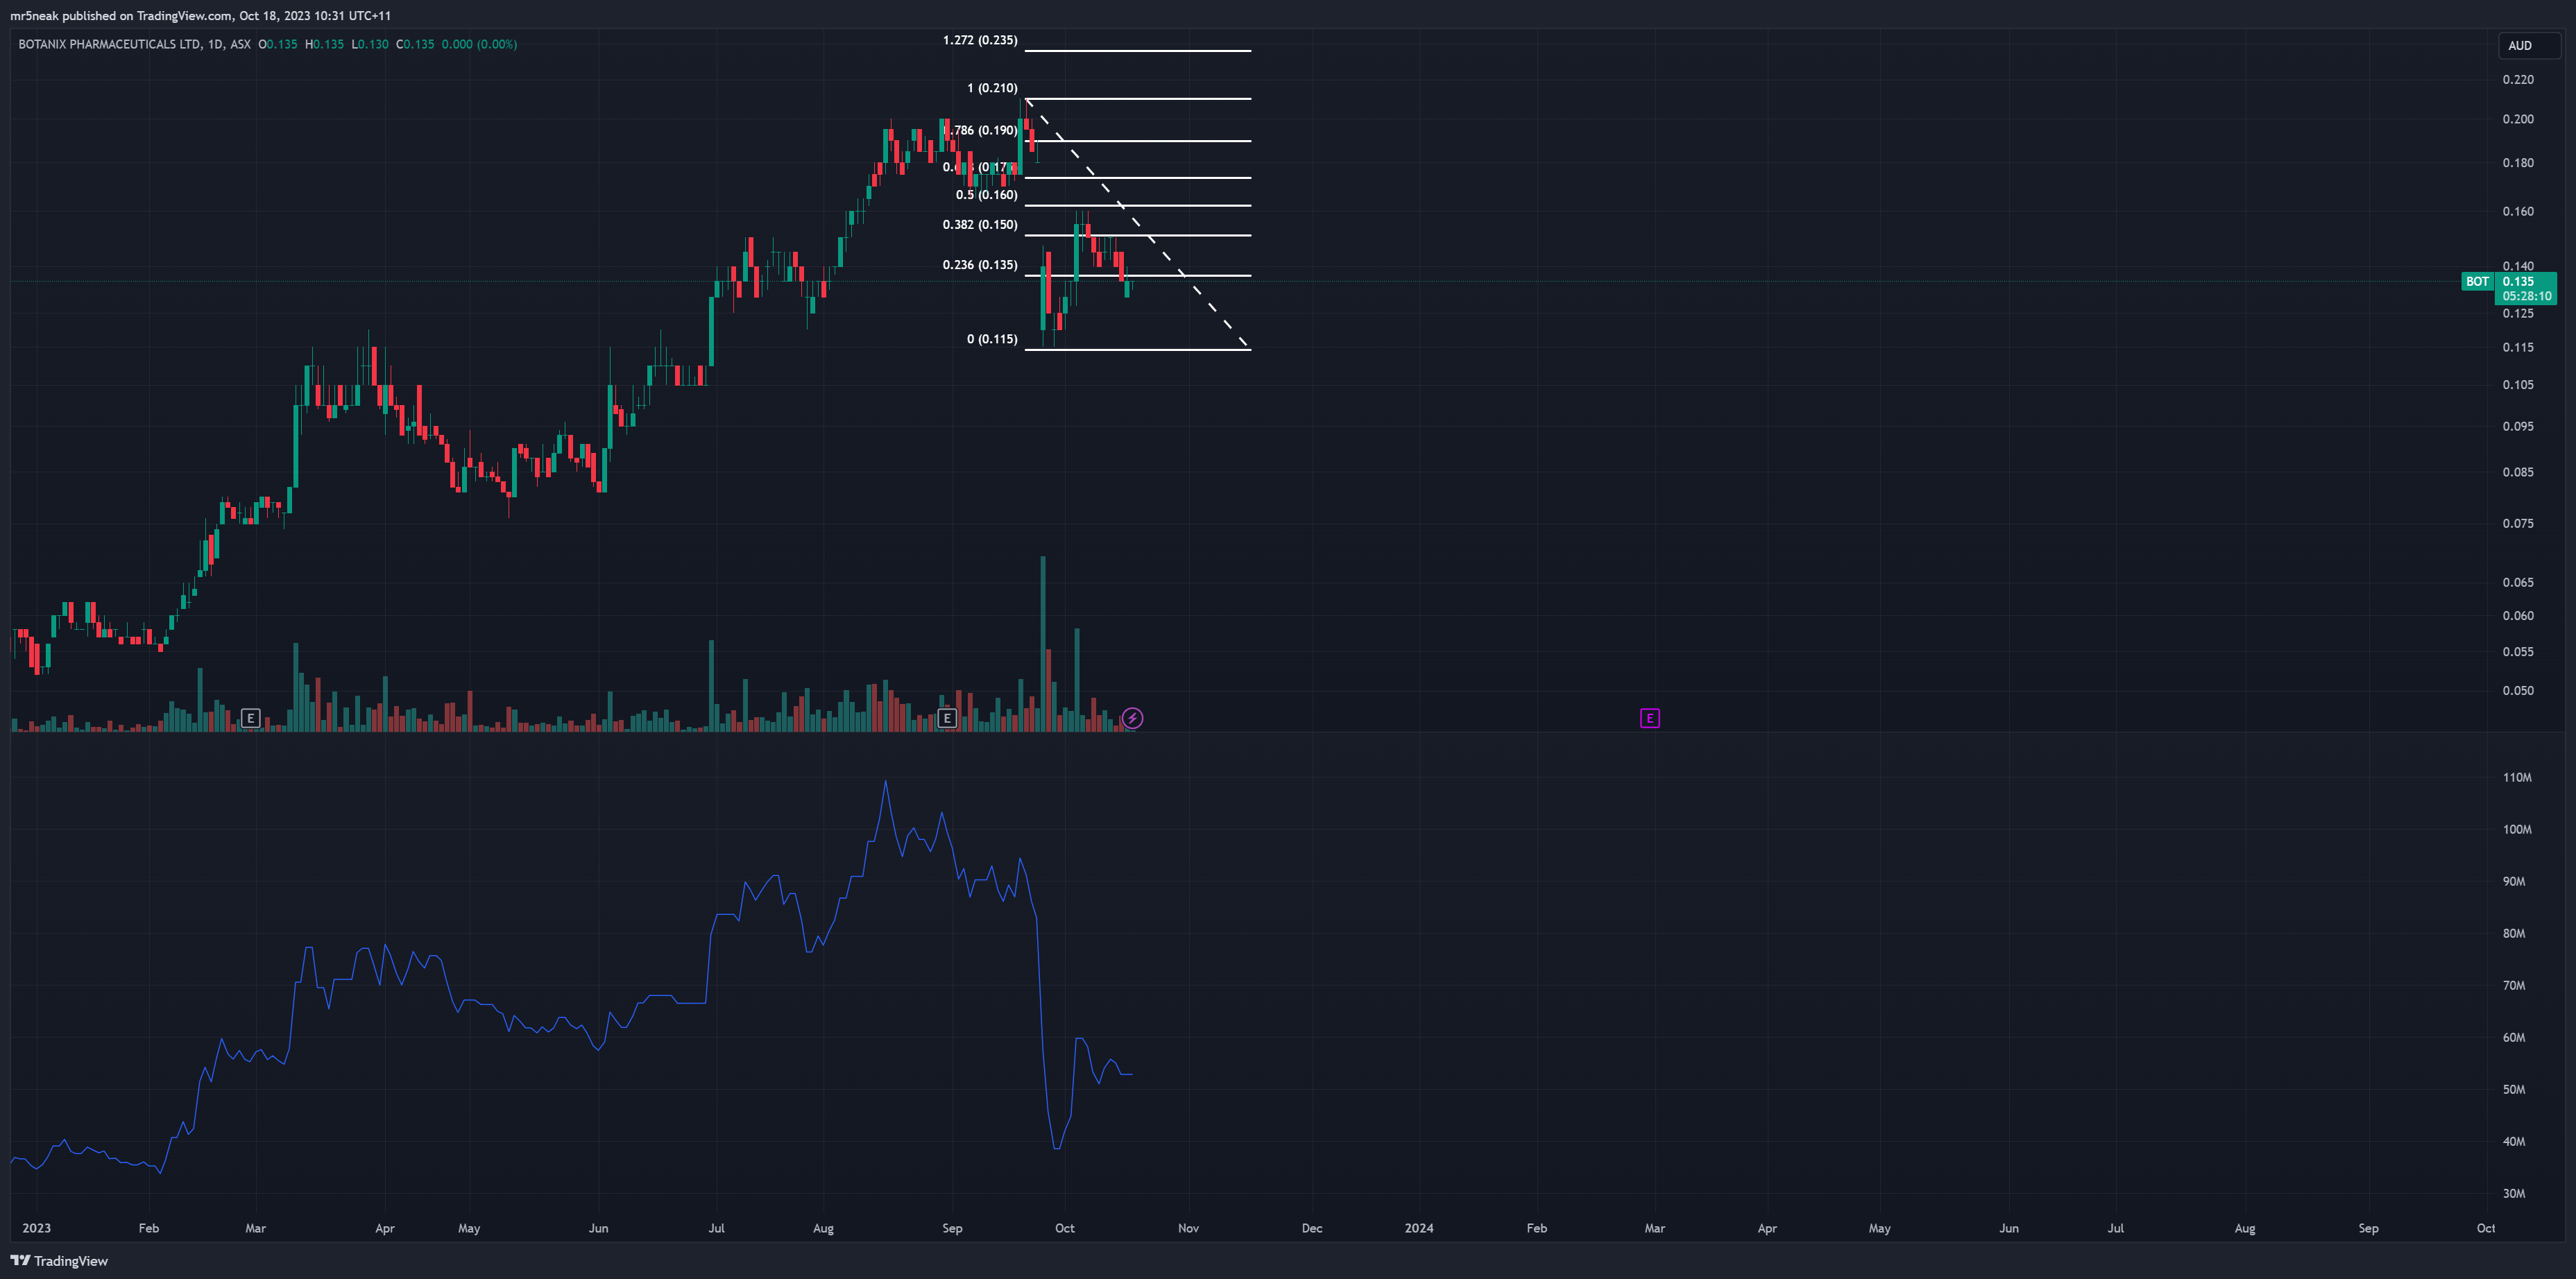The height and width of the screenshot is (1279, 2576).
Task: Click the 60M indicator axis label
Action: 2514,1037
